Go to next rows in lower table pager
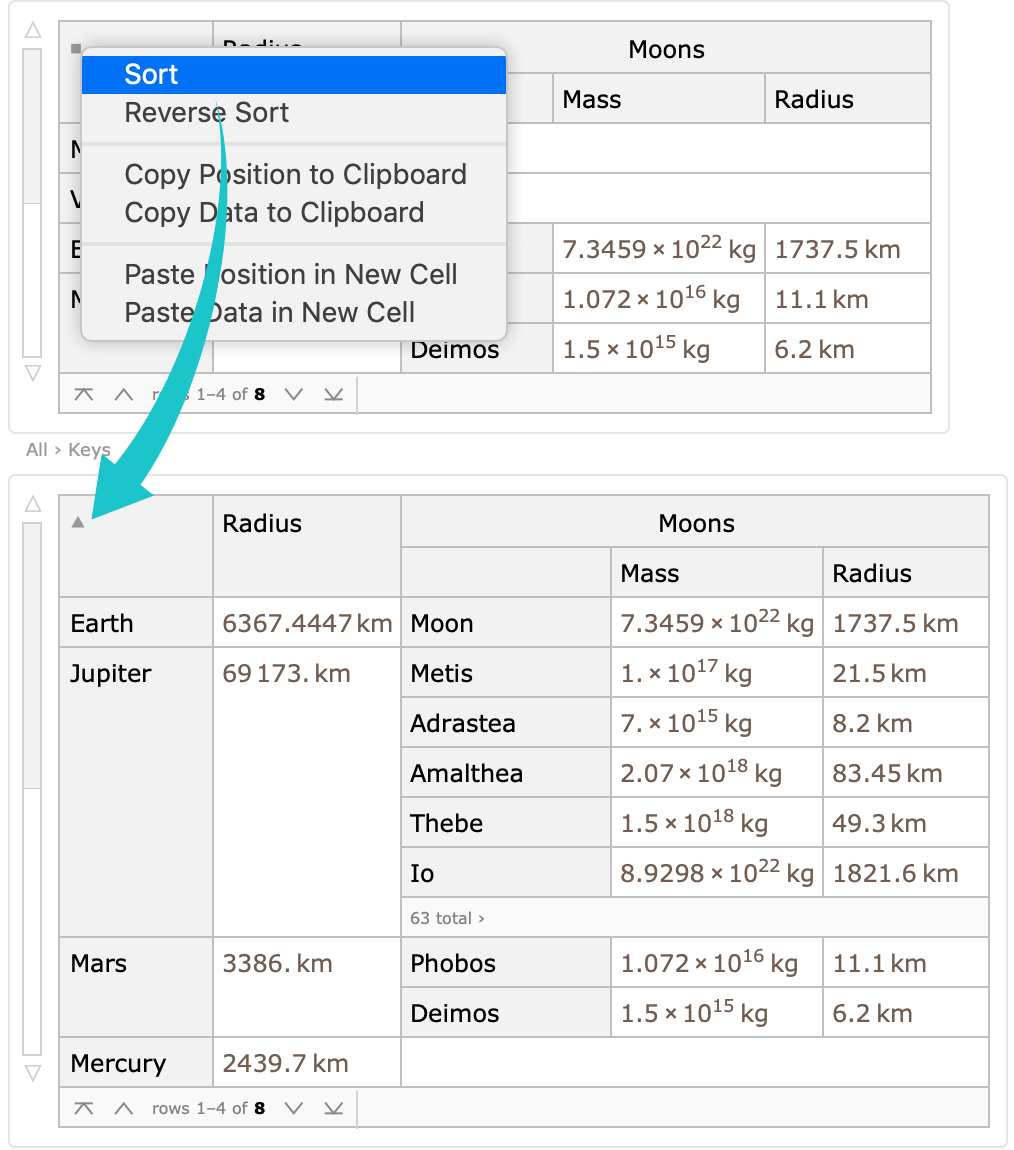Screen dimensions: 1014x1150 [294, 1108]
